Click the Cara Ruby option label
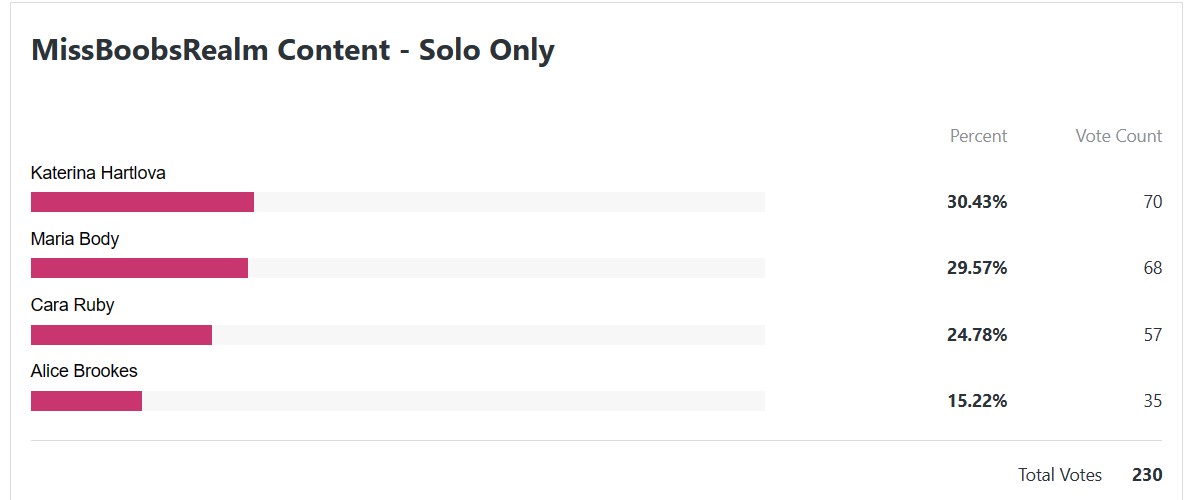This screenshot has height=500, width=1190. click(x=73, y=305)
